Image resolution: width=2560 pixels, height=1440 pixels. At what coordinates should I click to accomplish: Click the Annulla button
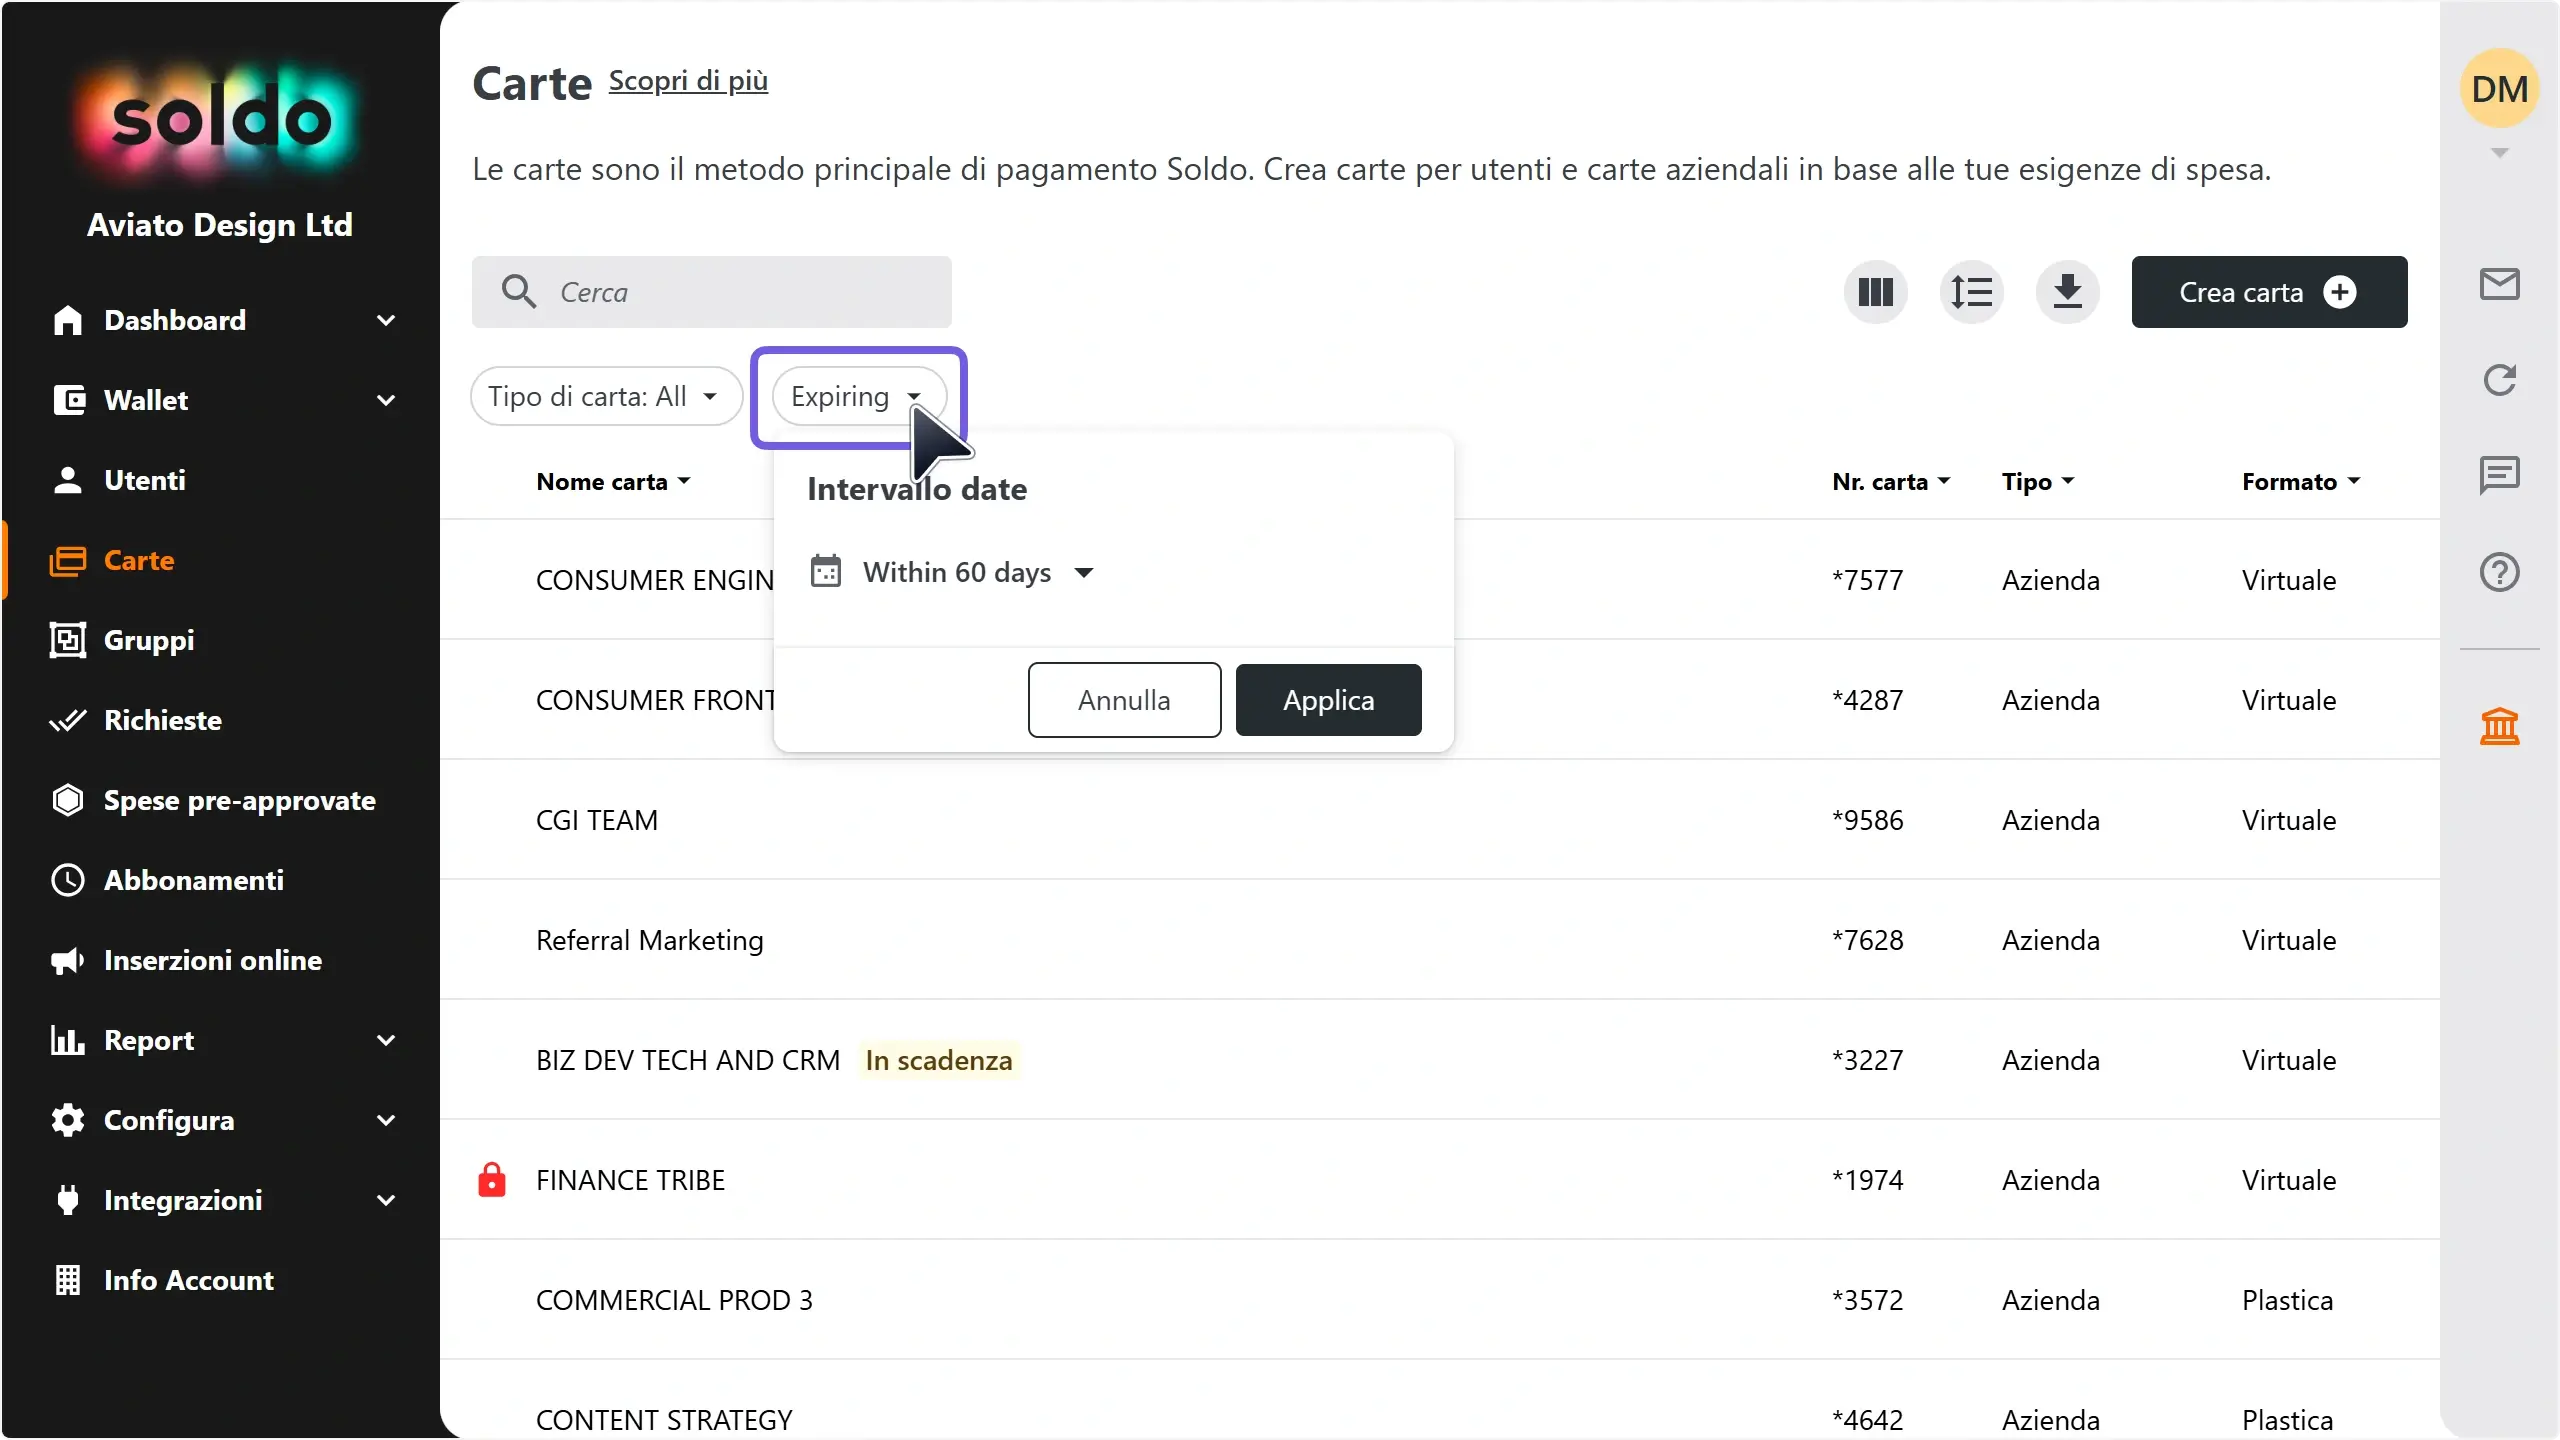coord(1124,700)
